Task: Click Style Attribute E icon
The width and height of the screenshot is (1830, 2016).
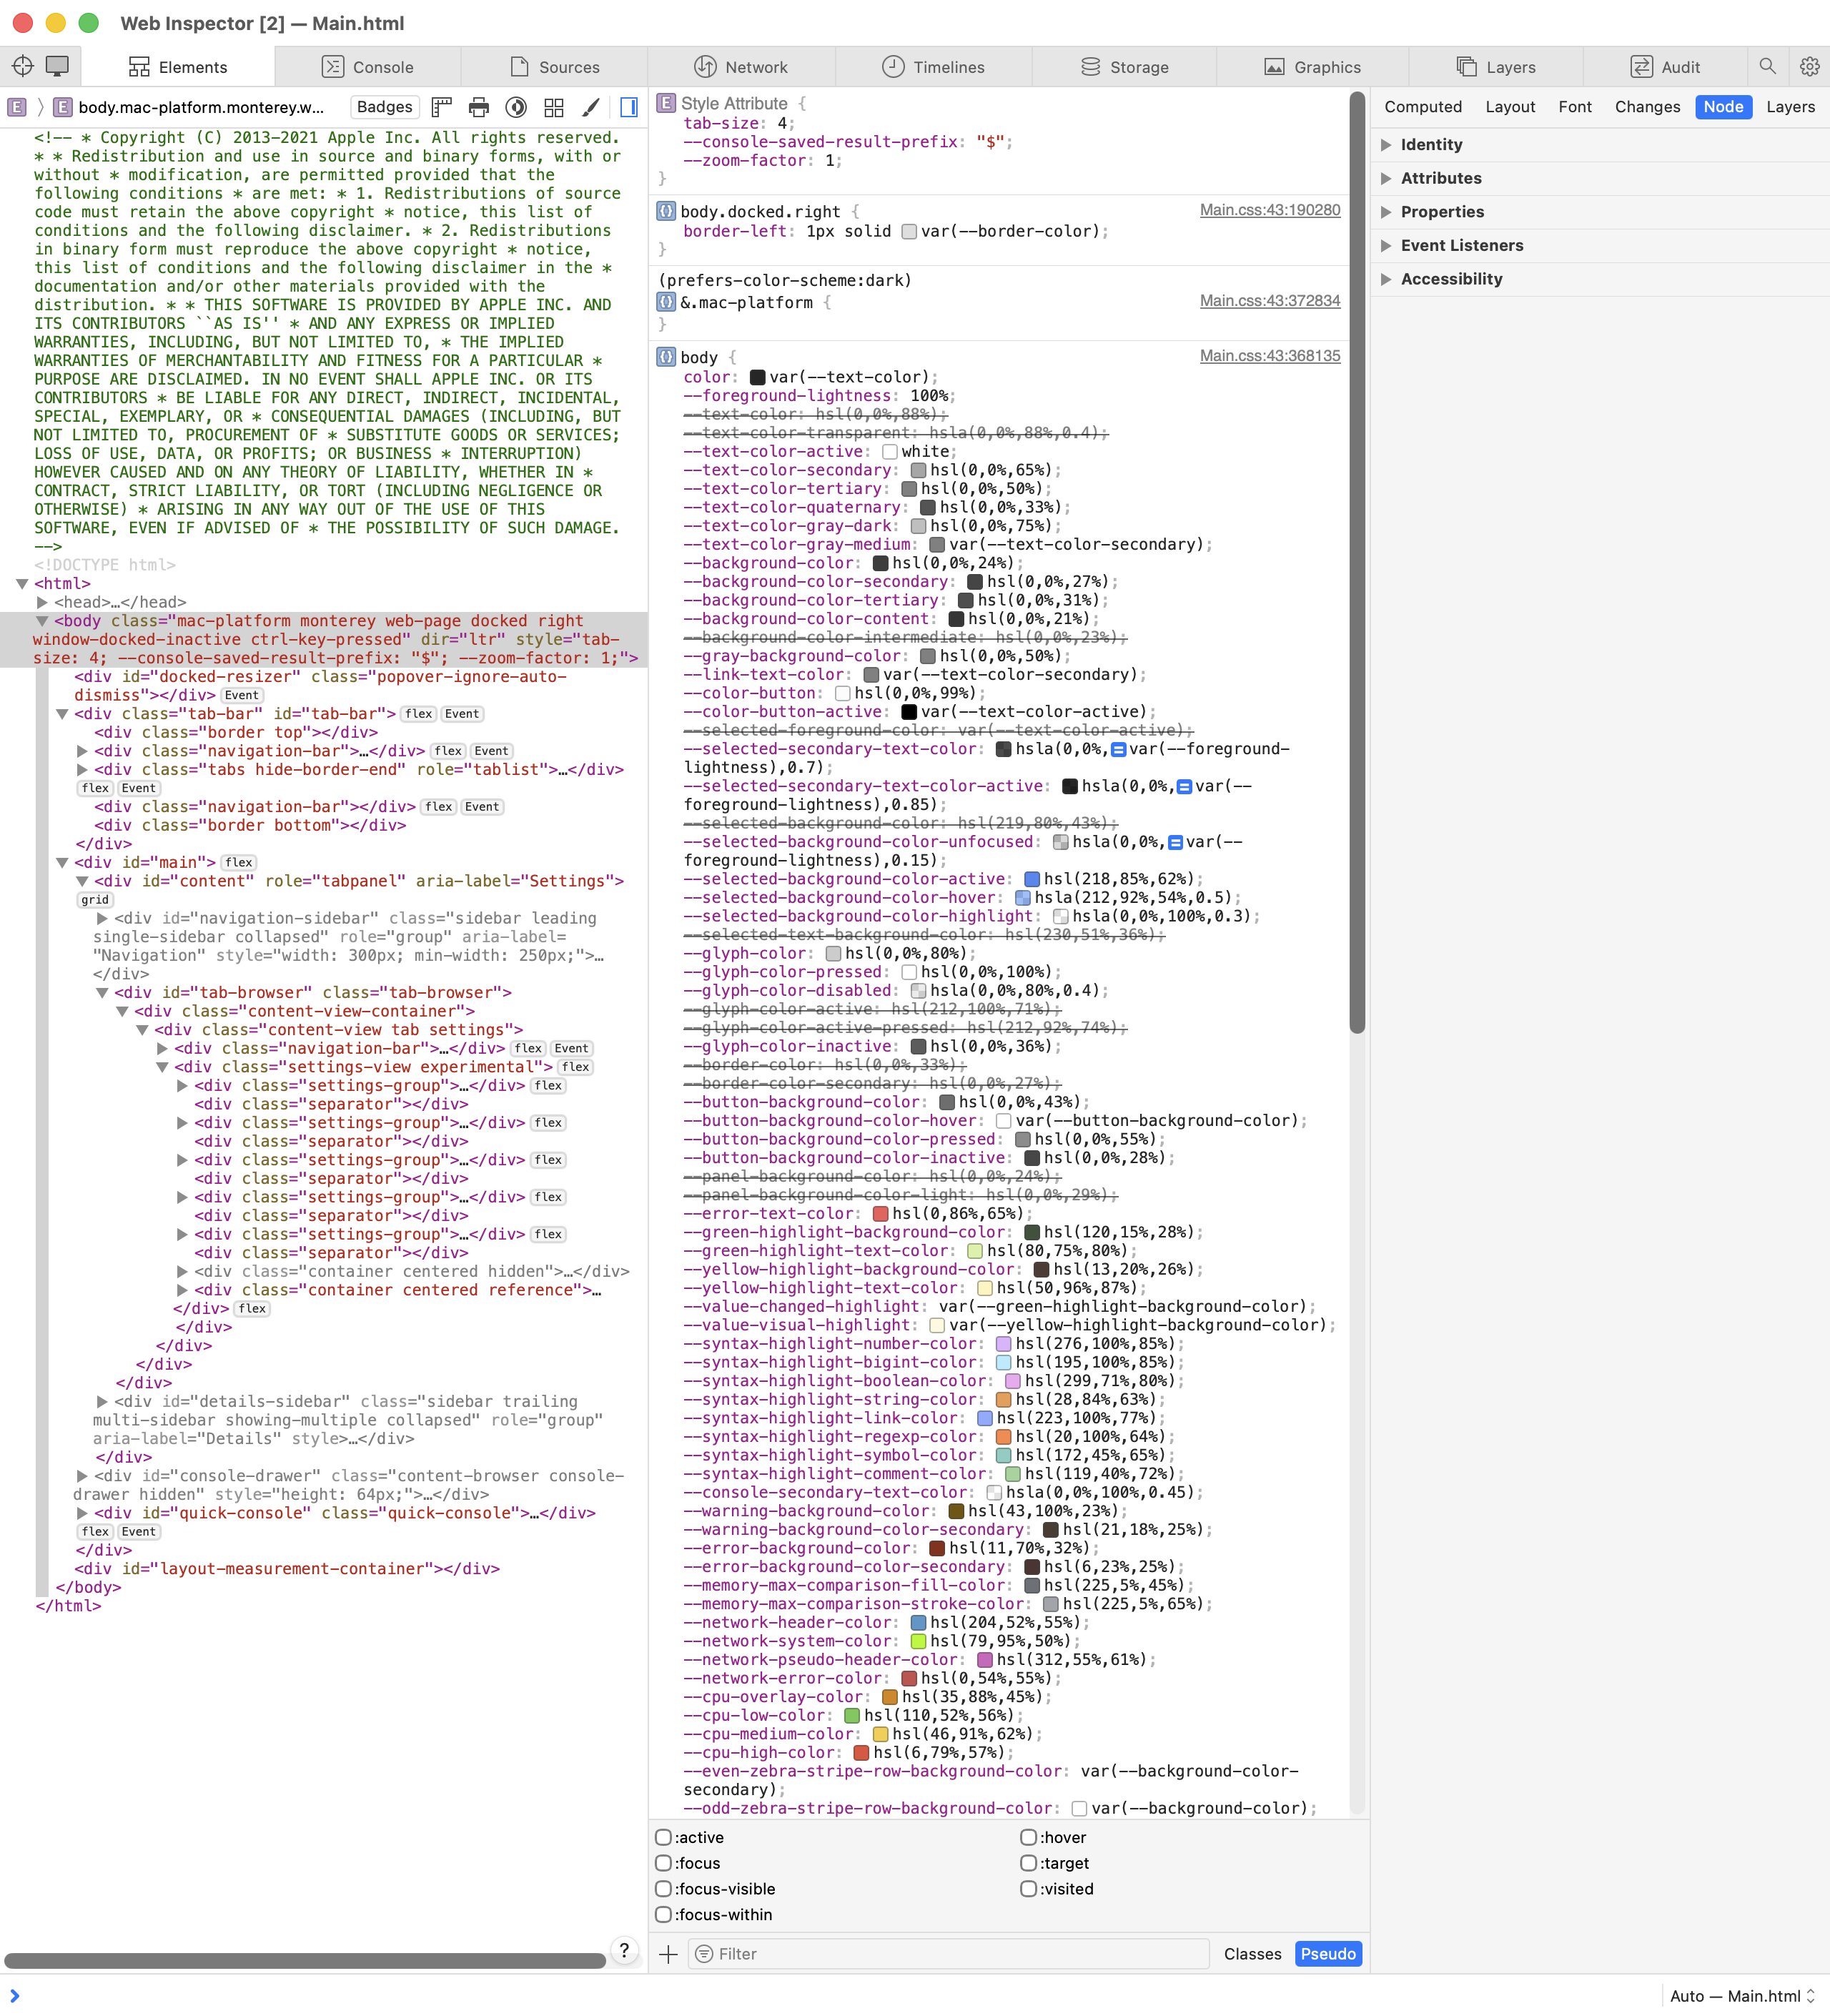Action: pos(666,103)
